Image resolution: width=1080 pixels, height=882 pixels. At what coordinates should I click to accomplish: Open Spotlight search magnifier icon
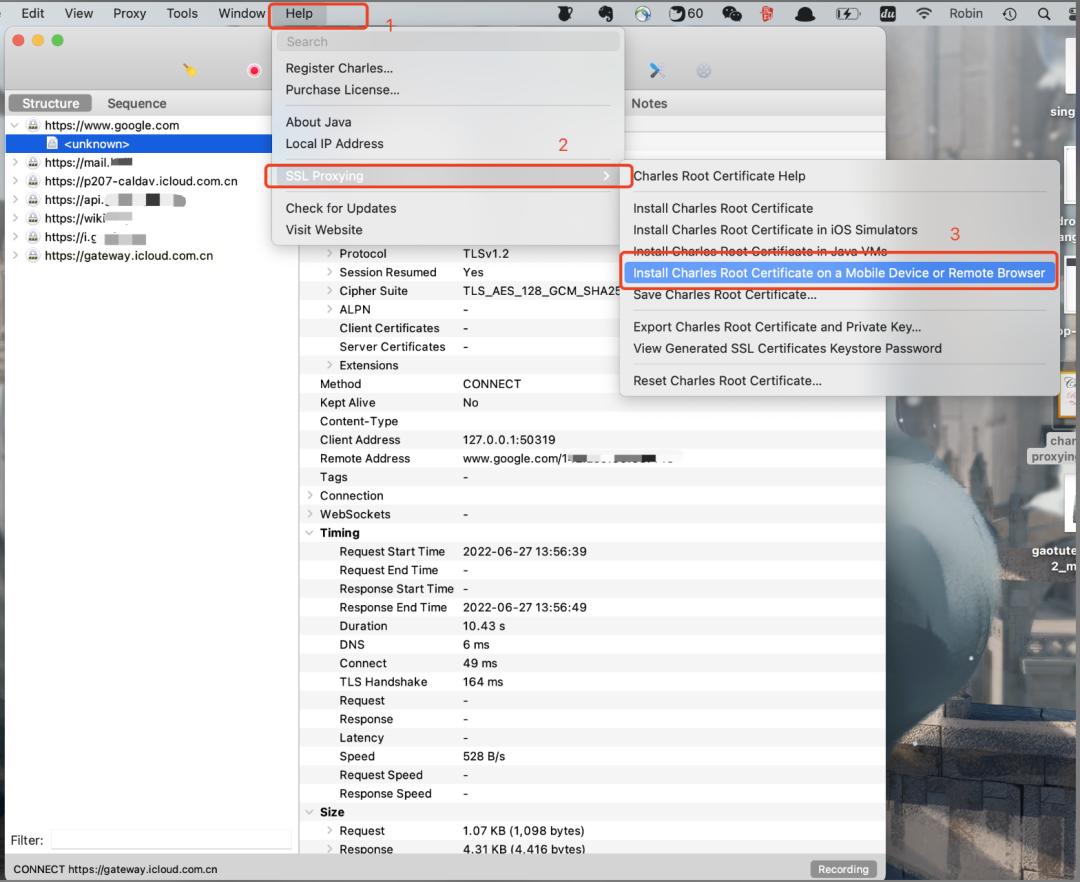1044,14
